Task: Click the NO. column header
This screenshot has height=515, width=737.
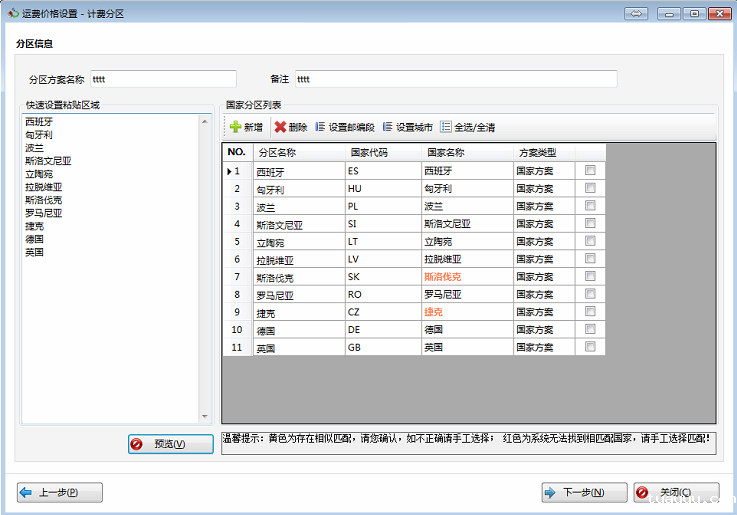Action: pyautogui.click(x=238, y=152)
